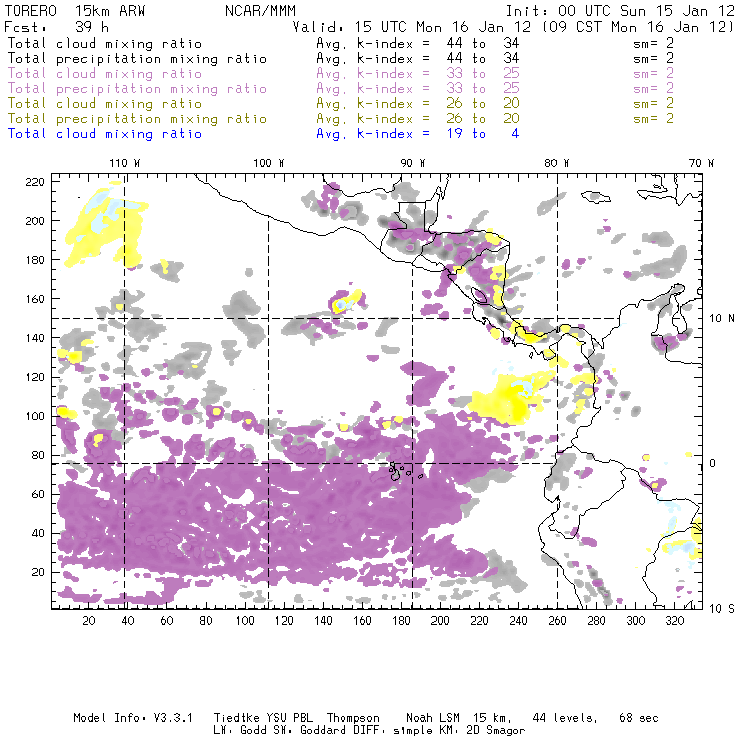Click the '280' bottom axis tick label
This screenshot has width=740, height=740.
(597, 621)
